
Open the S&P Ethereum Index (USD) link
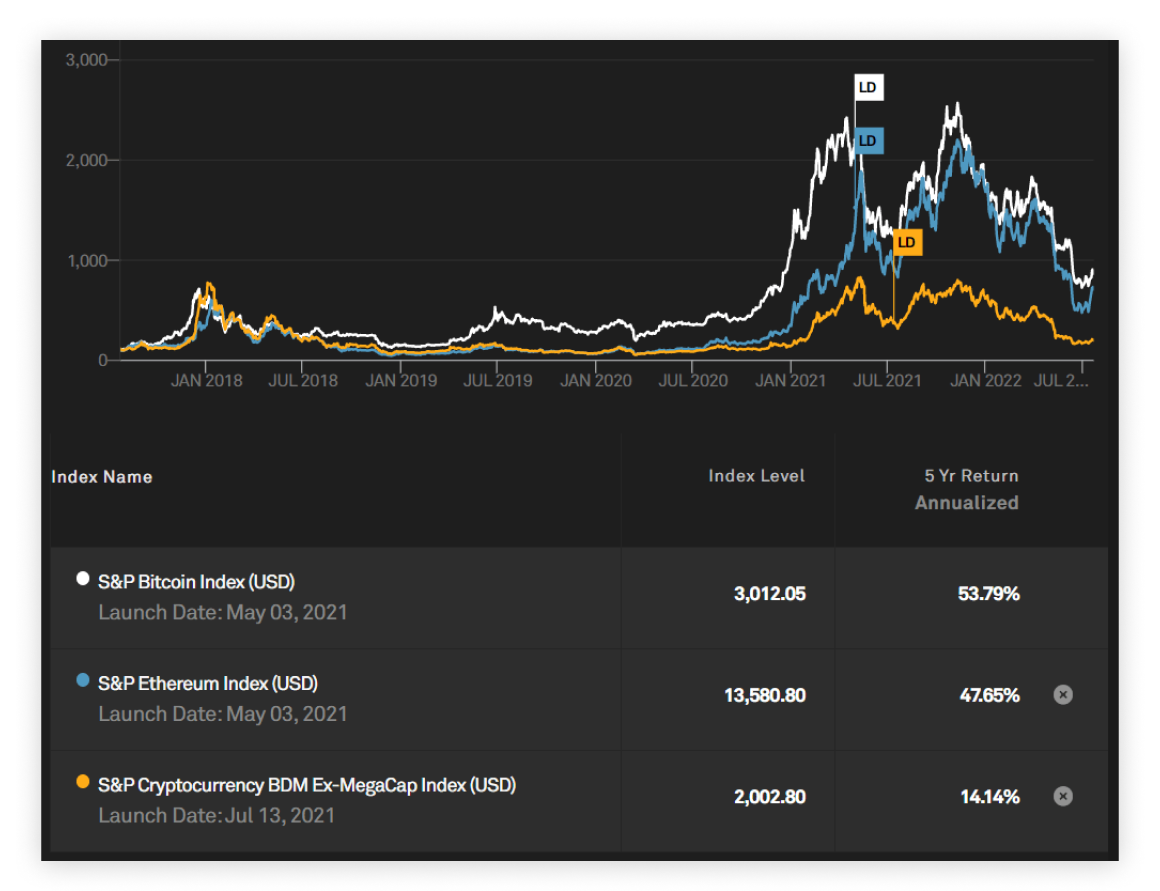(x=207, y=684)
